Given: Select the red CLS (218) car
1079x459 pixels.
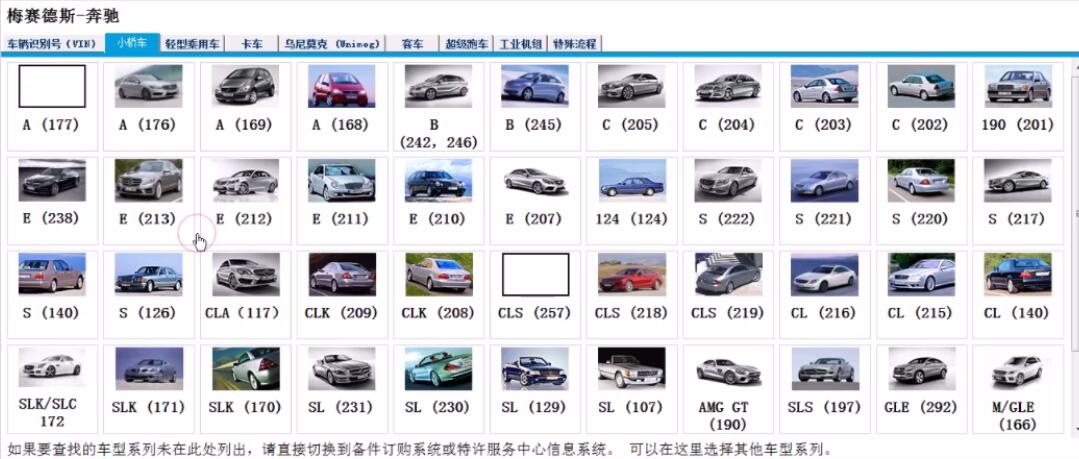Looking at the screenshot, I should point(631,275).
